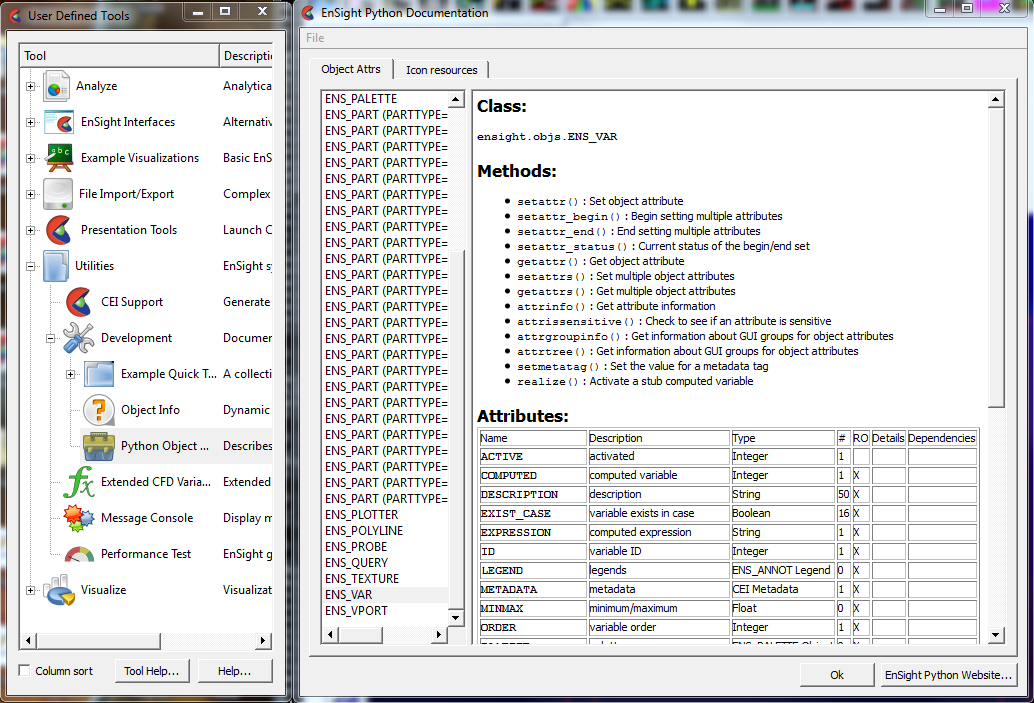
Task: Expand the Visualize tree node
Action: coord(30,590)
